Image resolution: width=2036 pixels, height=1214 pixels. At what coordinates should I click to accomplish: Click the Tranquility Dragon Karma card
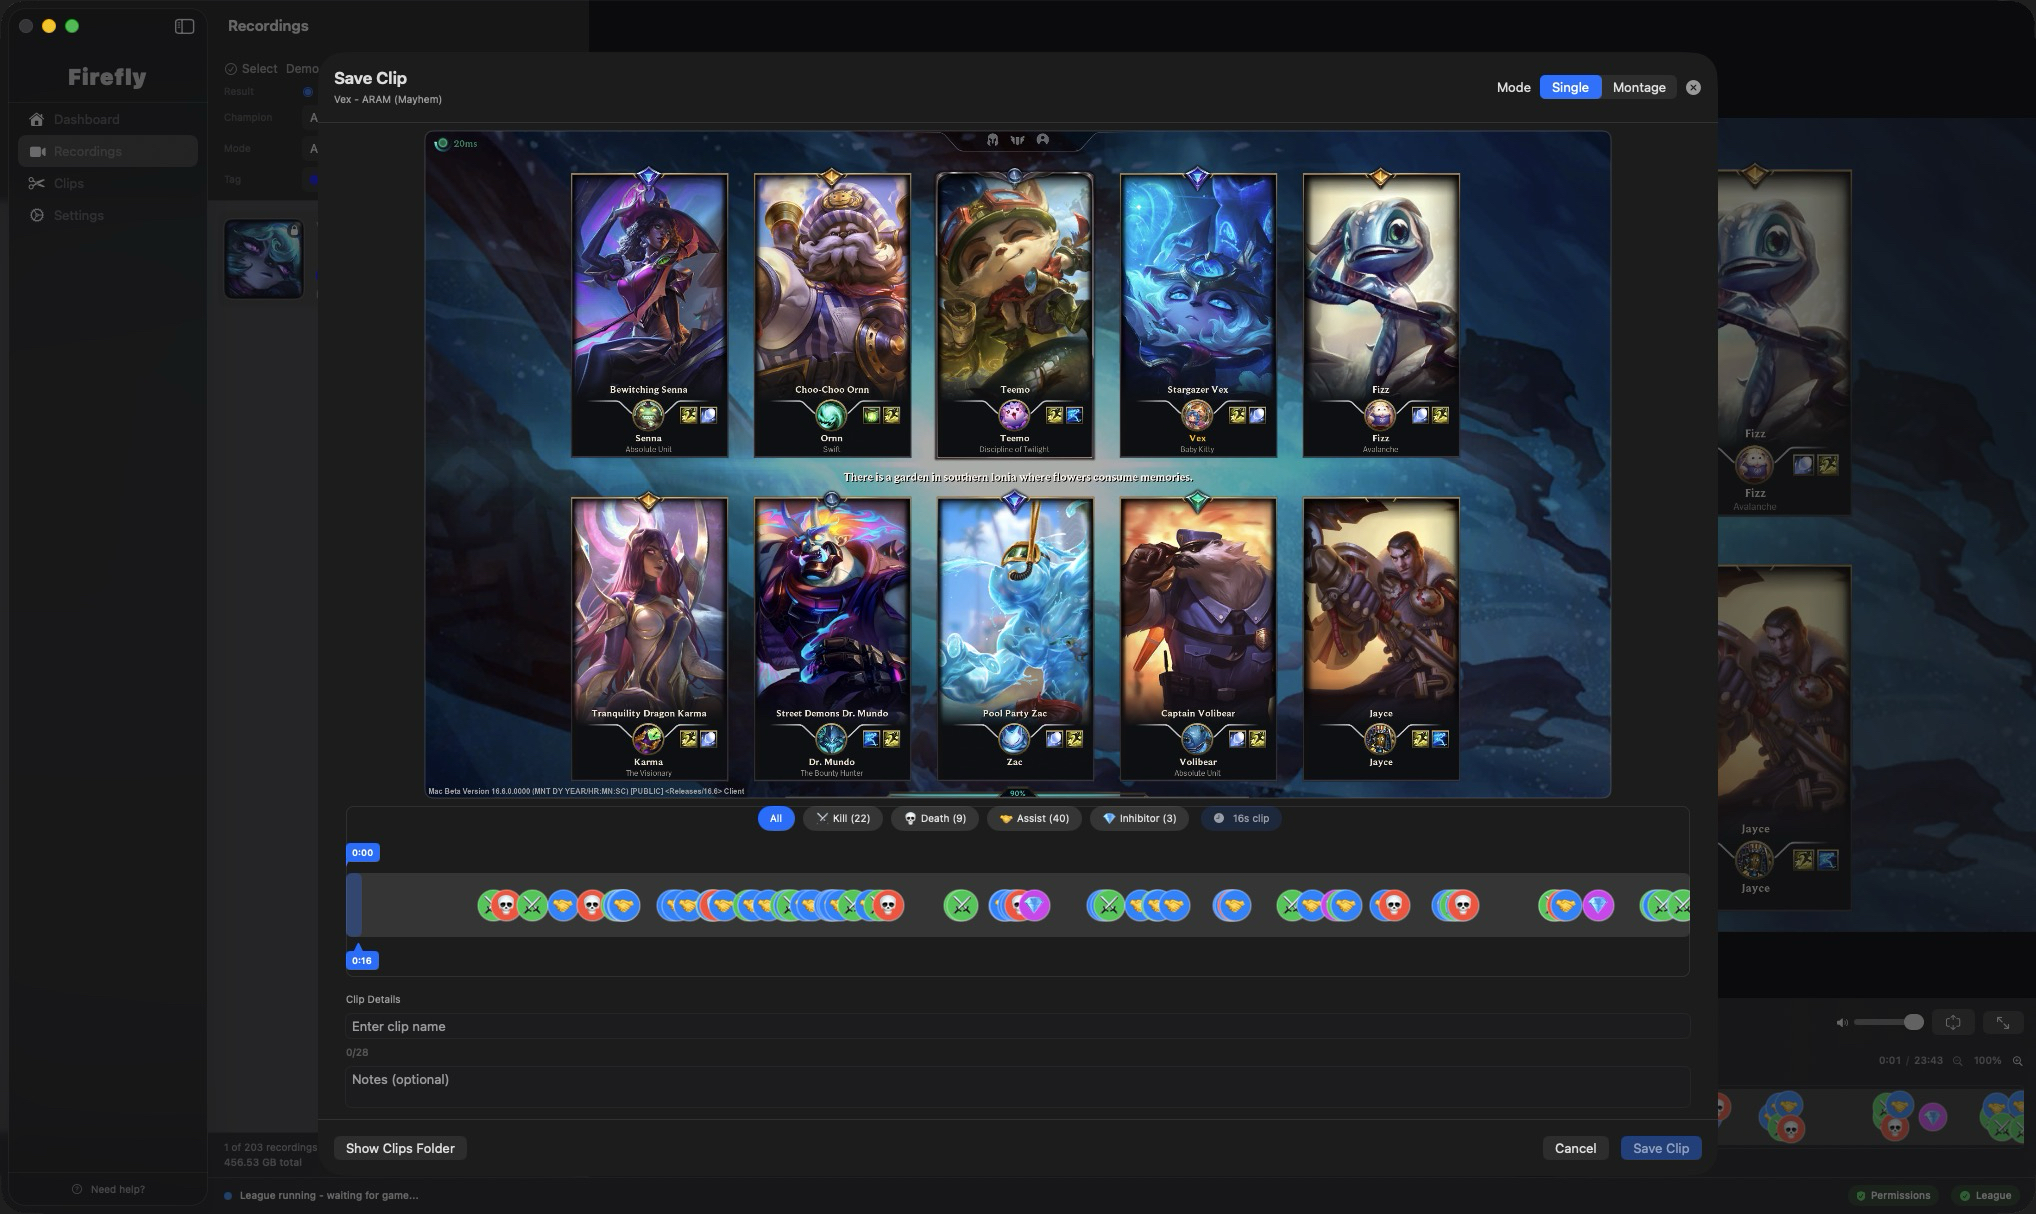649,639
